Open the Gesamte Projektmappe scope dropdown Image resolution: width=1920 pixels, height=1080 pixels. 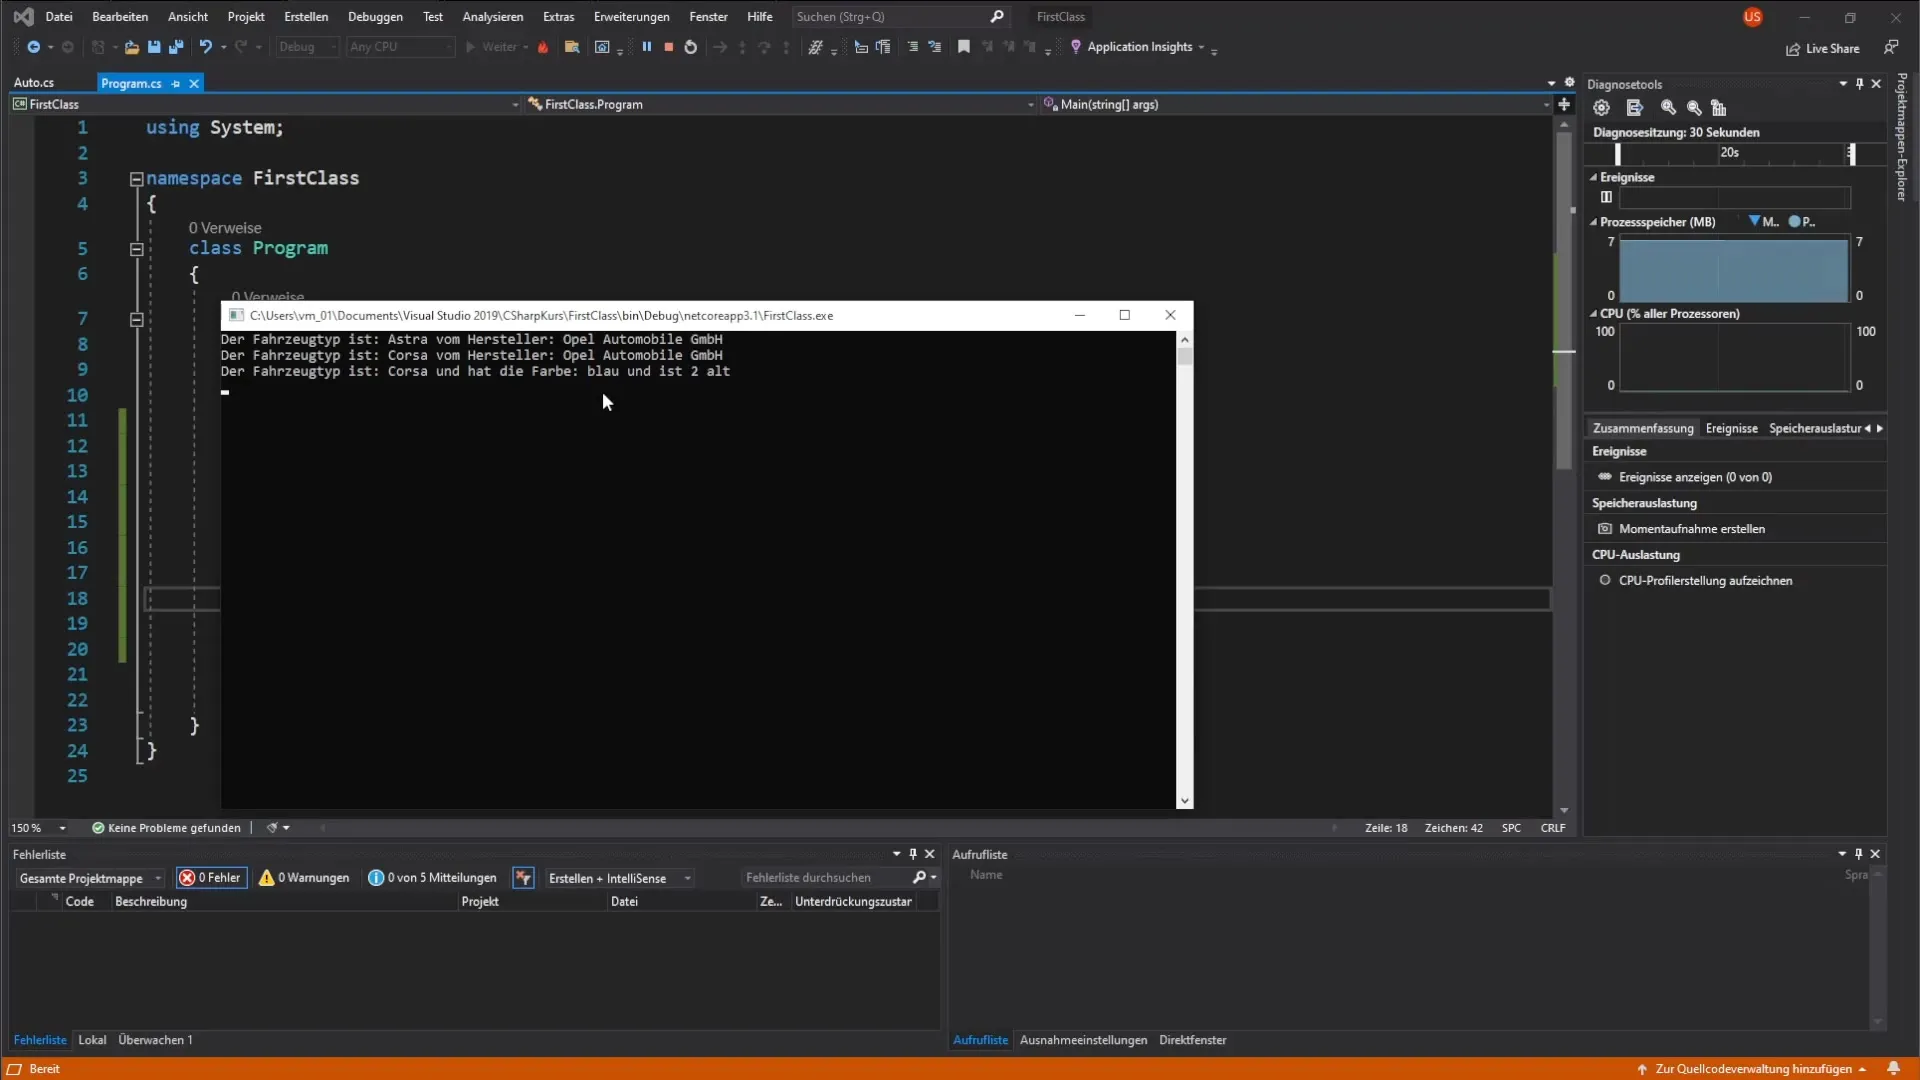[89, 878]
